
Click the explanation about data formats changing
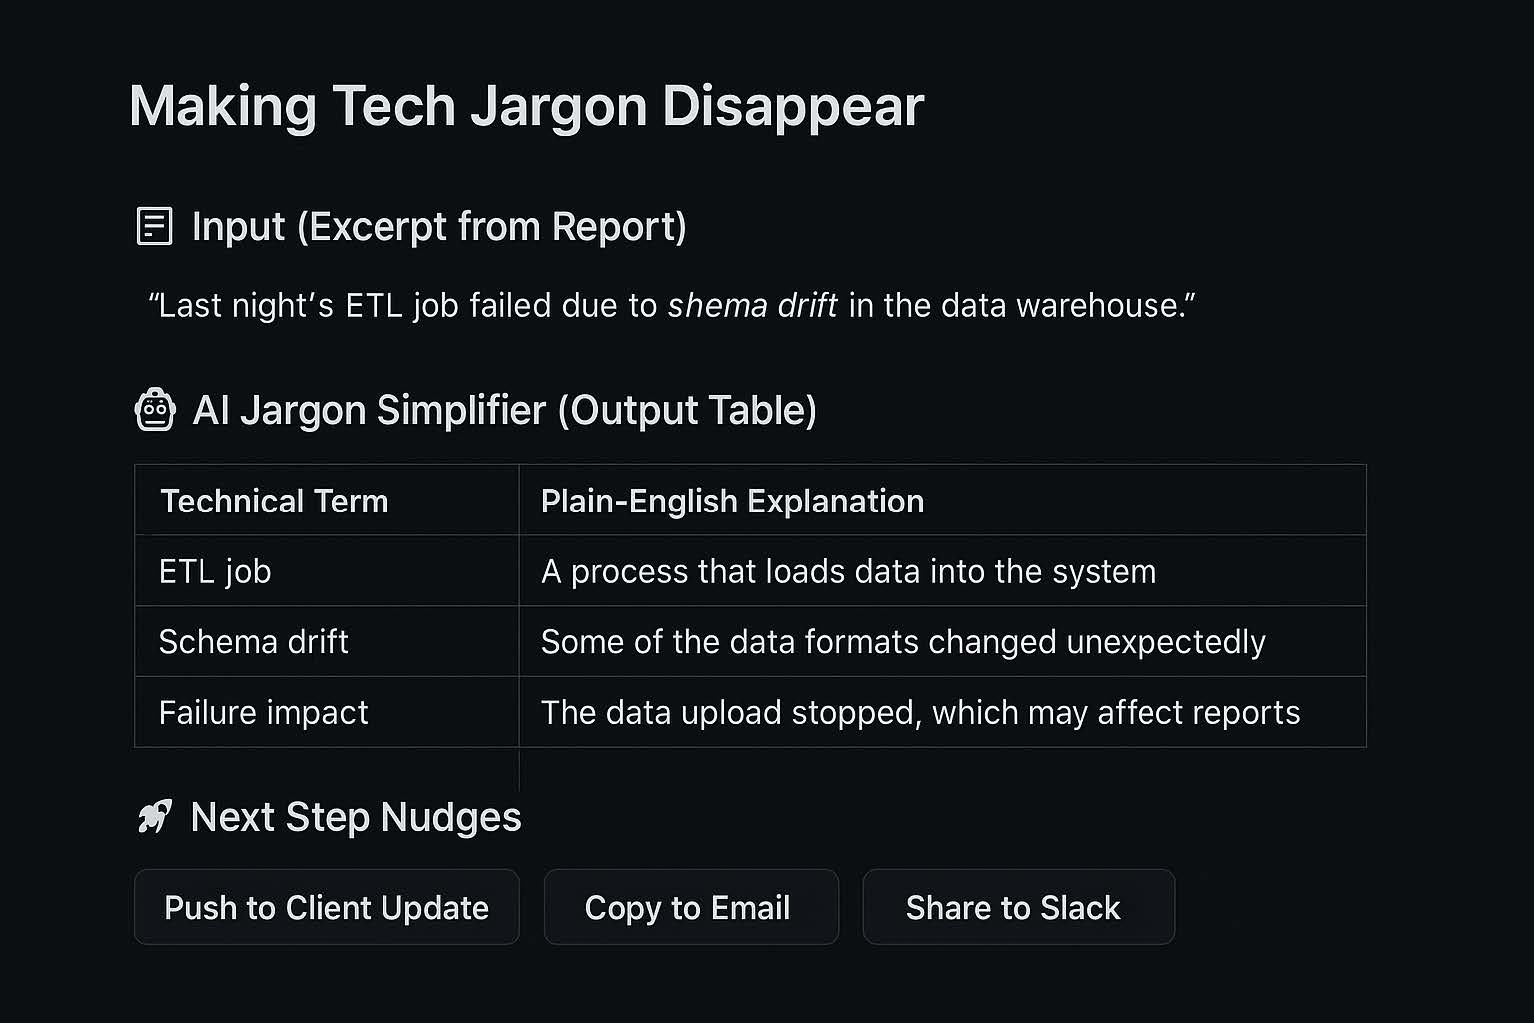(x=903, y=641)
